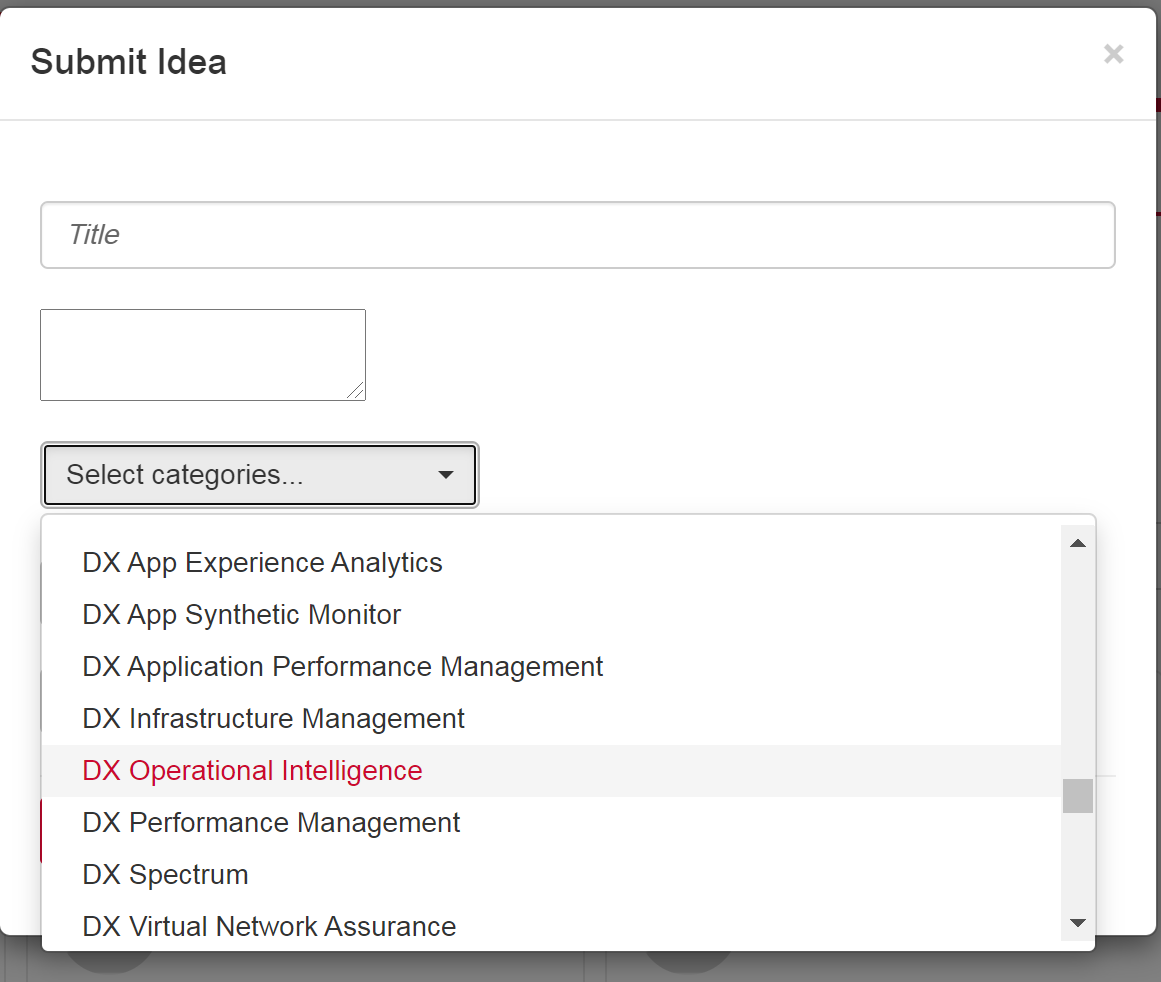Open the Select categories dropdown
This screenshot has width=1161, height=982.
click(259, 475)
